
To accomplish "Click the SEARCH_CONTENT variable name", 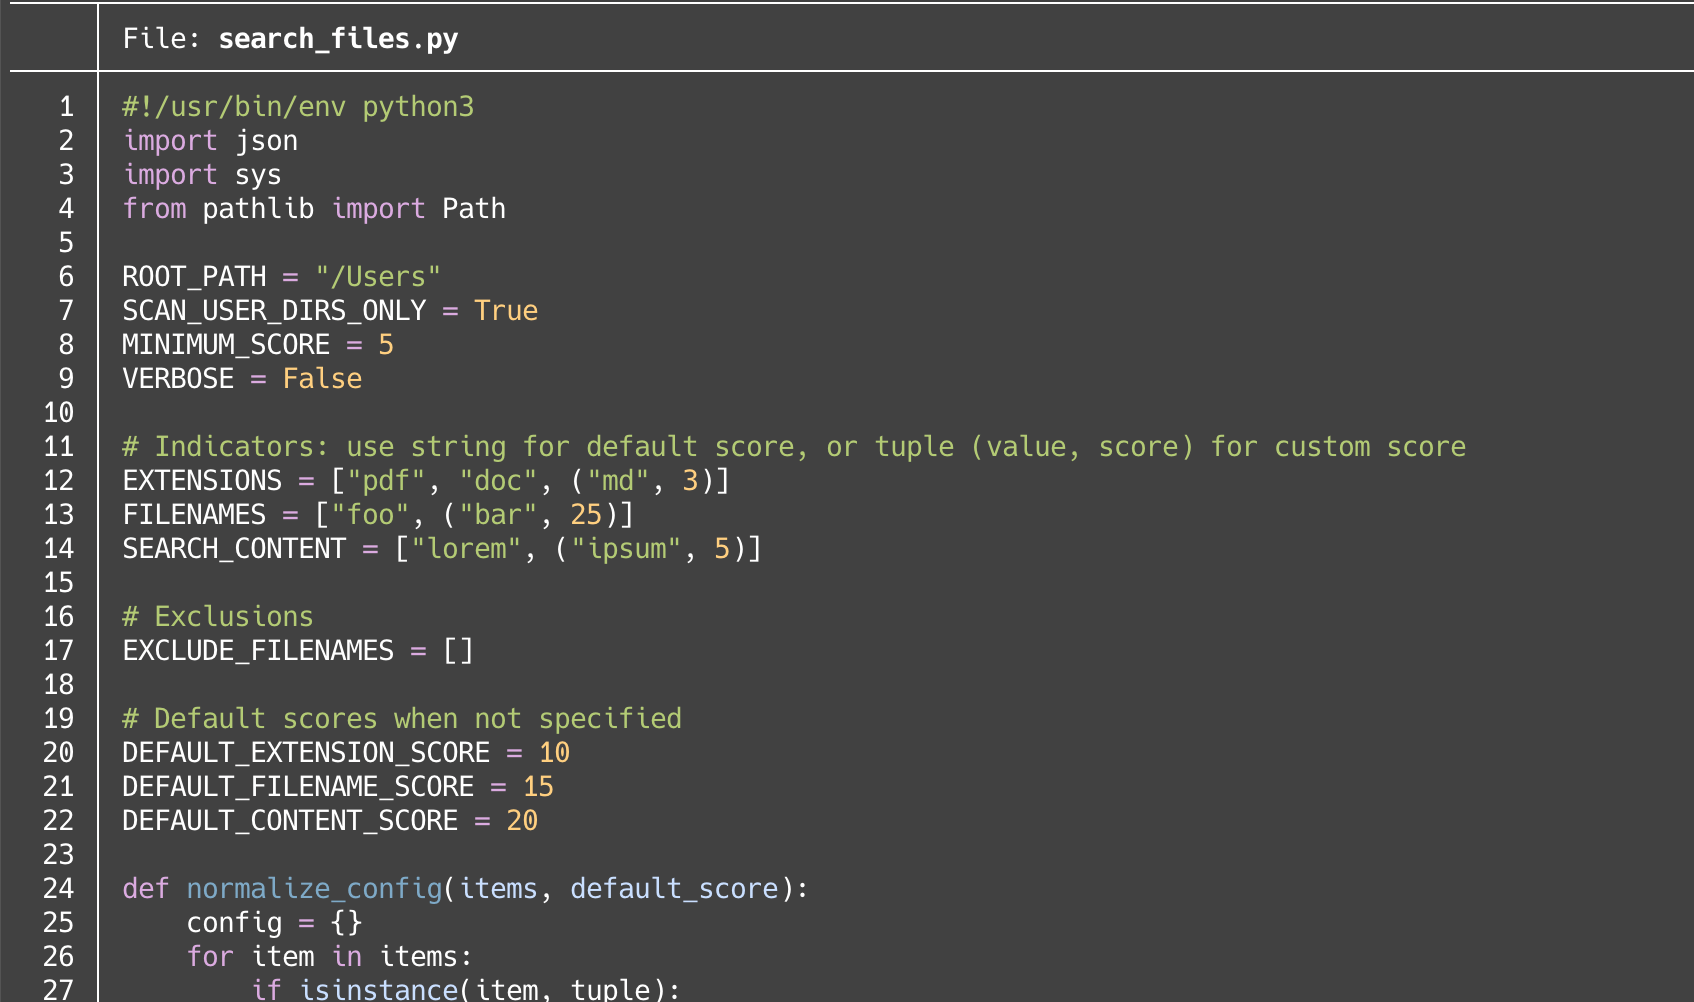I will (234, 549).
